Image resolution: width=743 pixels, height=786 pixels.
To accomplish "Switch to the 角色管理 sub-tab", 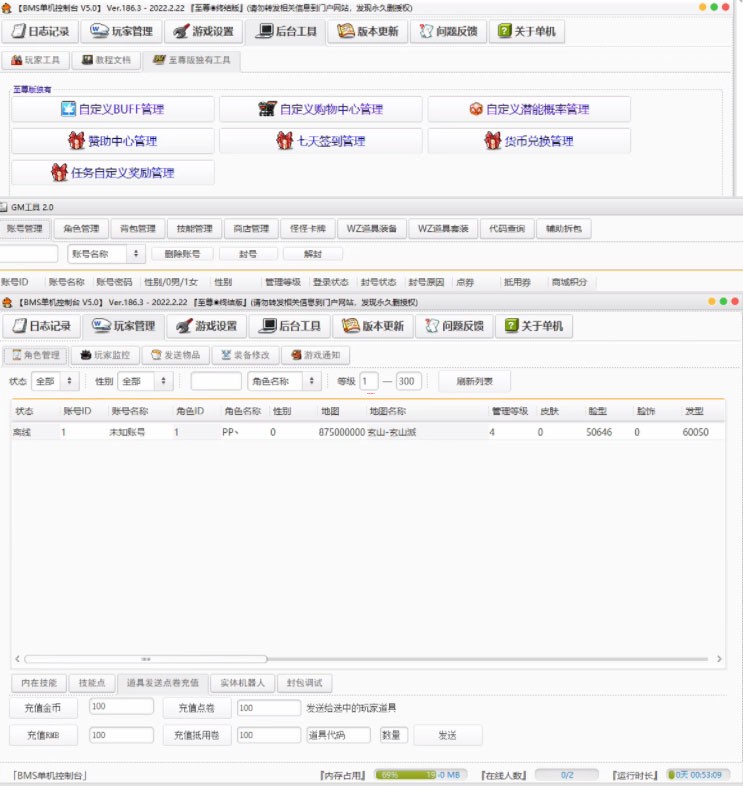I will click(36, 355).
